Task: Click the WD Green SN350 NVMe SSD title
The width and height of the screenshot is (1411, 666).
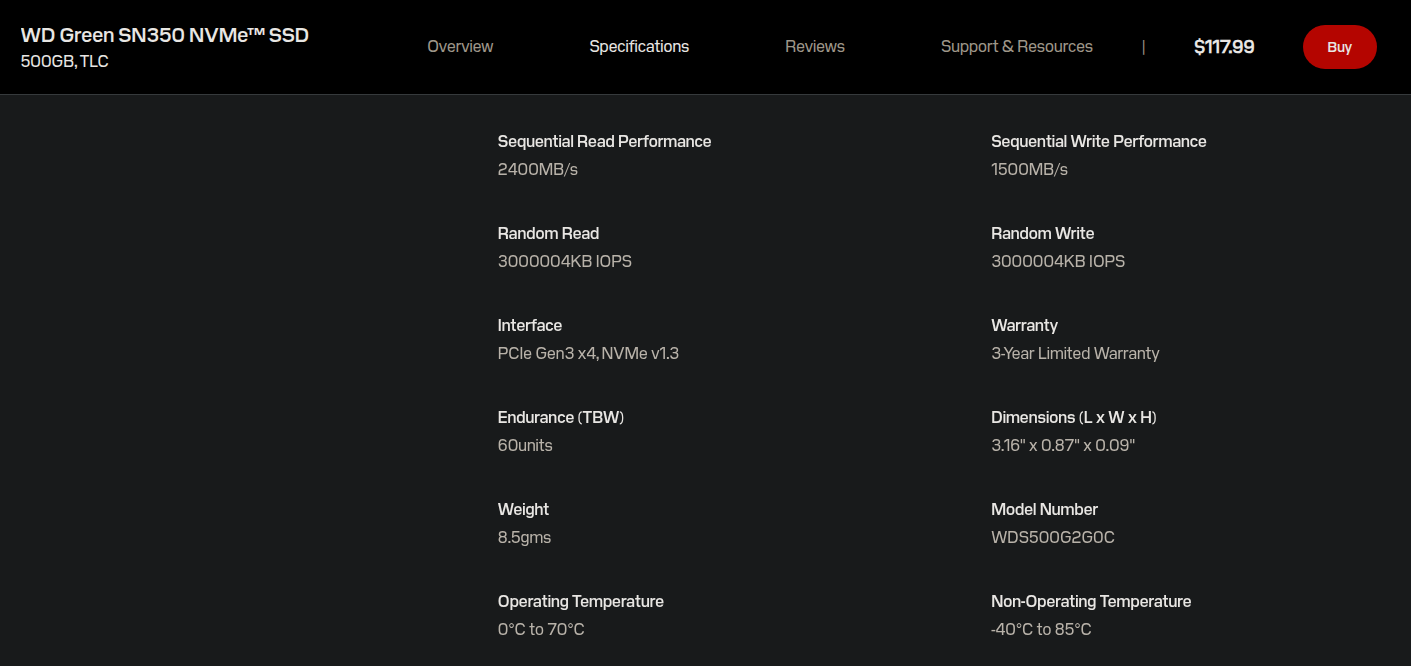Action: click(165, 35)
